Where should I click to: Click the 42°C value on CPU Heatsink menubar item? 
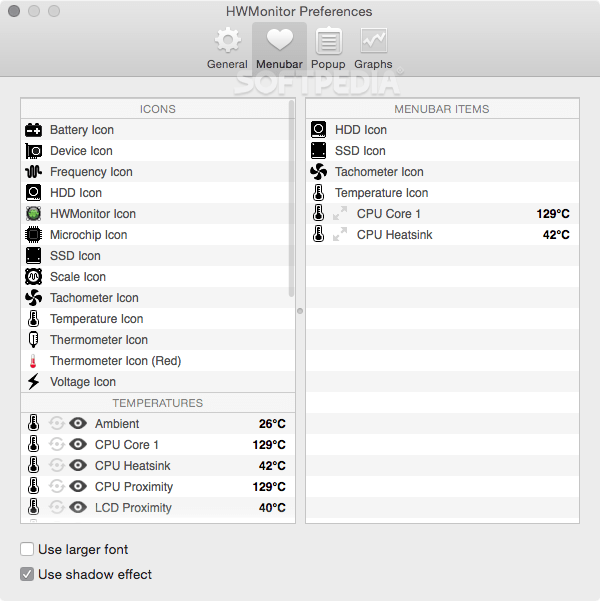pos(556,235)
